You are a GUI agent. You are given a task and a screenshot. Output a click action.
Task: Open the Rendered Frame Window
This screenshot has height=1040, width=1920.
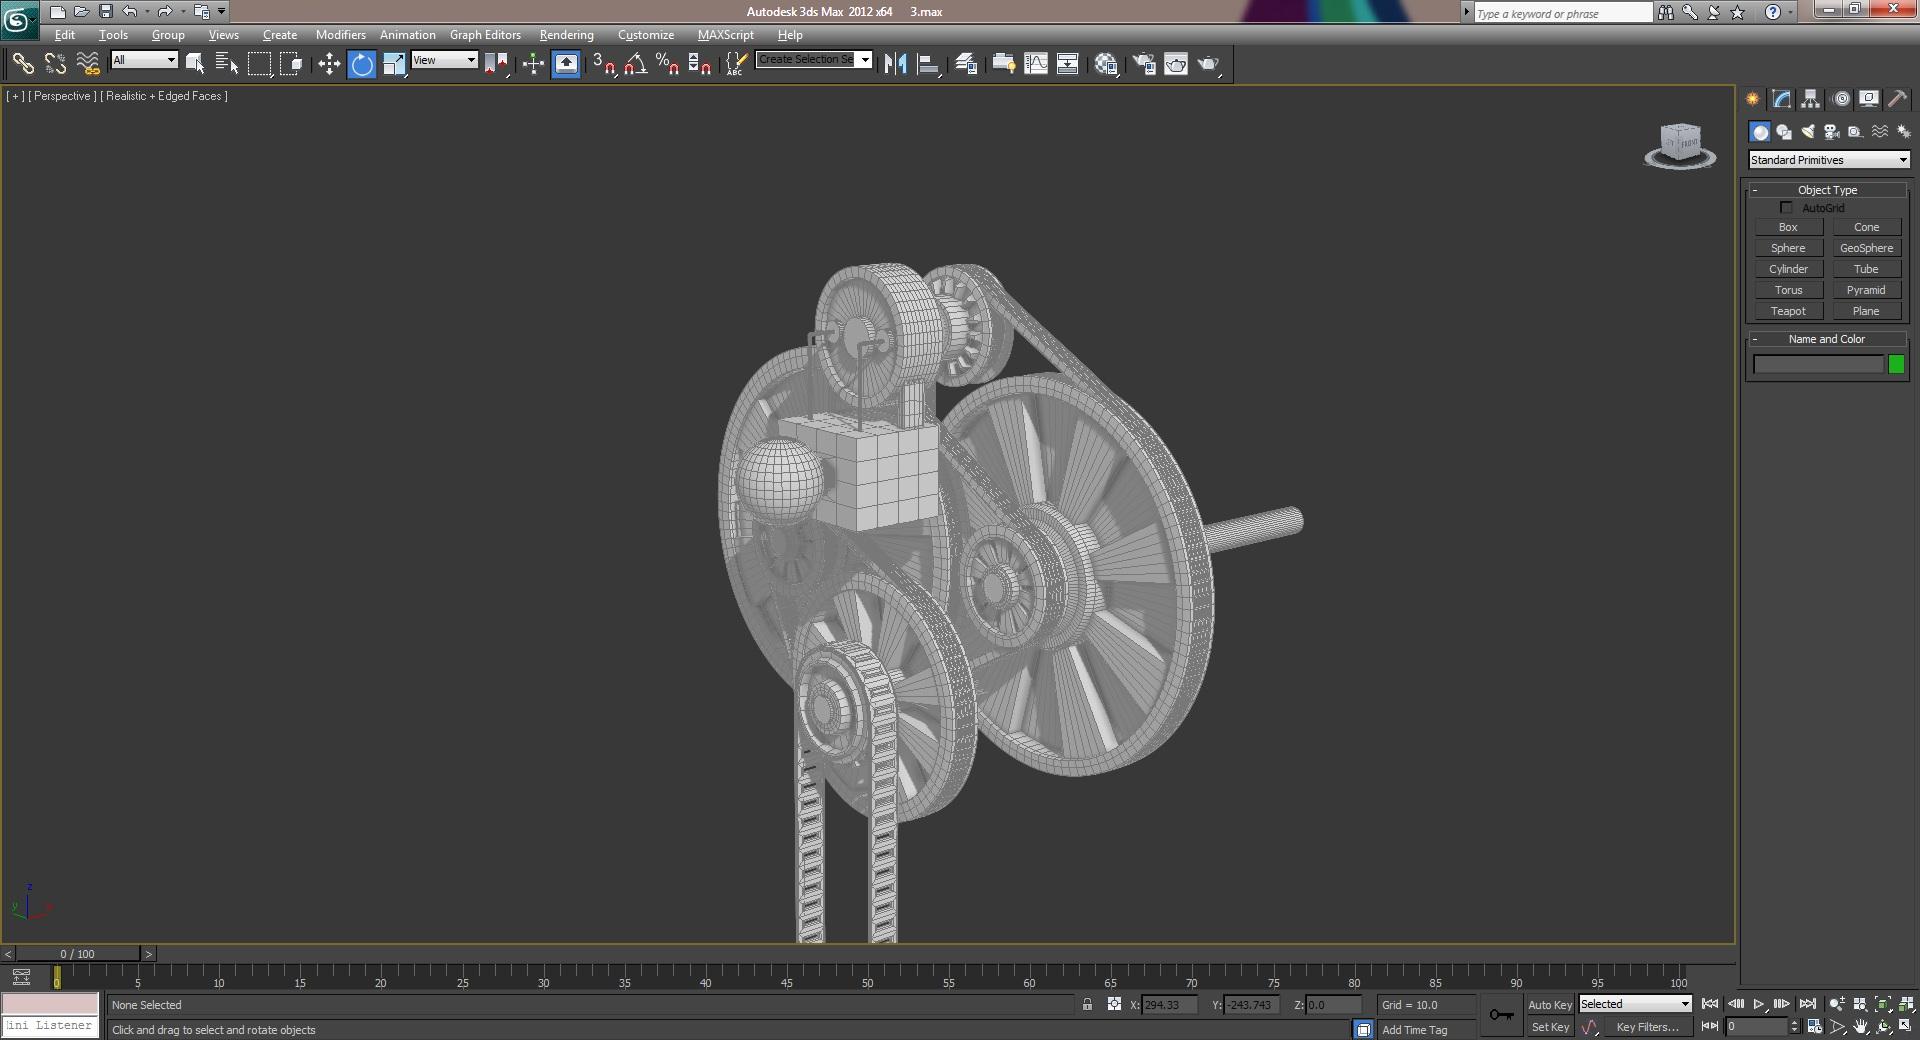(x=1176, y=64)
